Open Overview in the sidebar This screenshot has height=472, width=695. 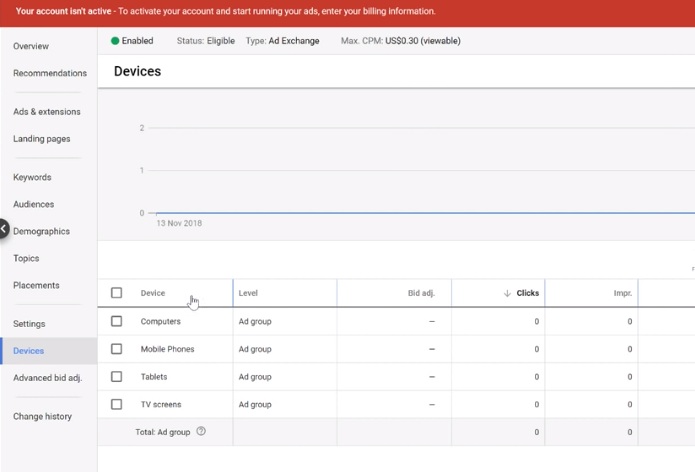[31, 46]
